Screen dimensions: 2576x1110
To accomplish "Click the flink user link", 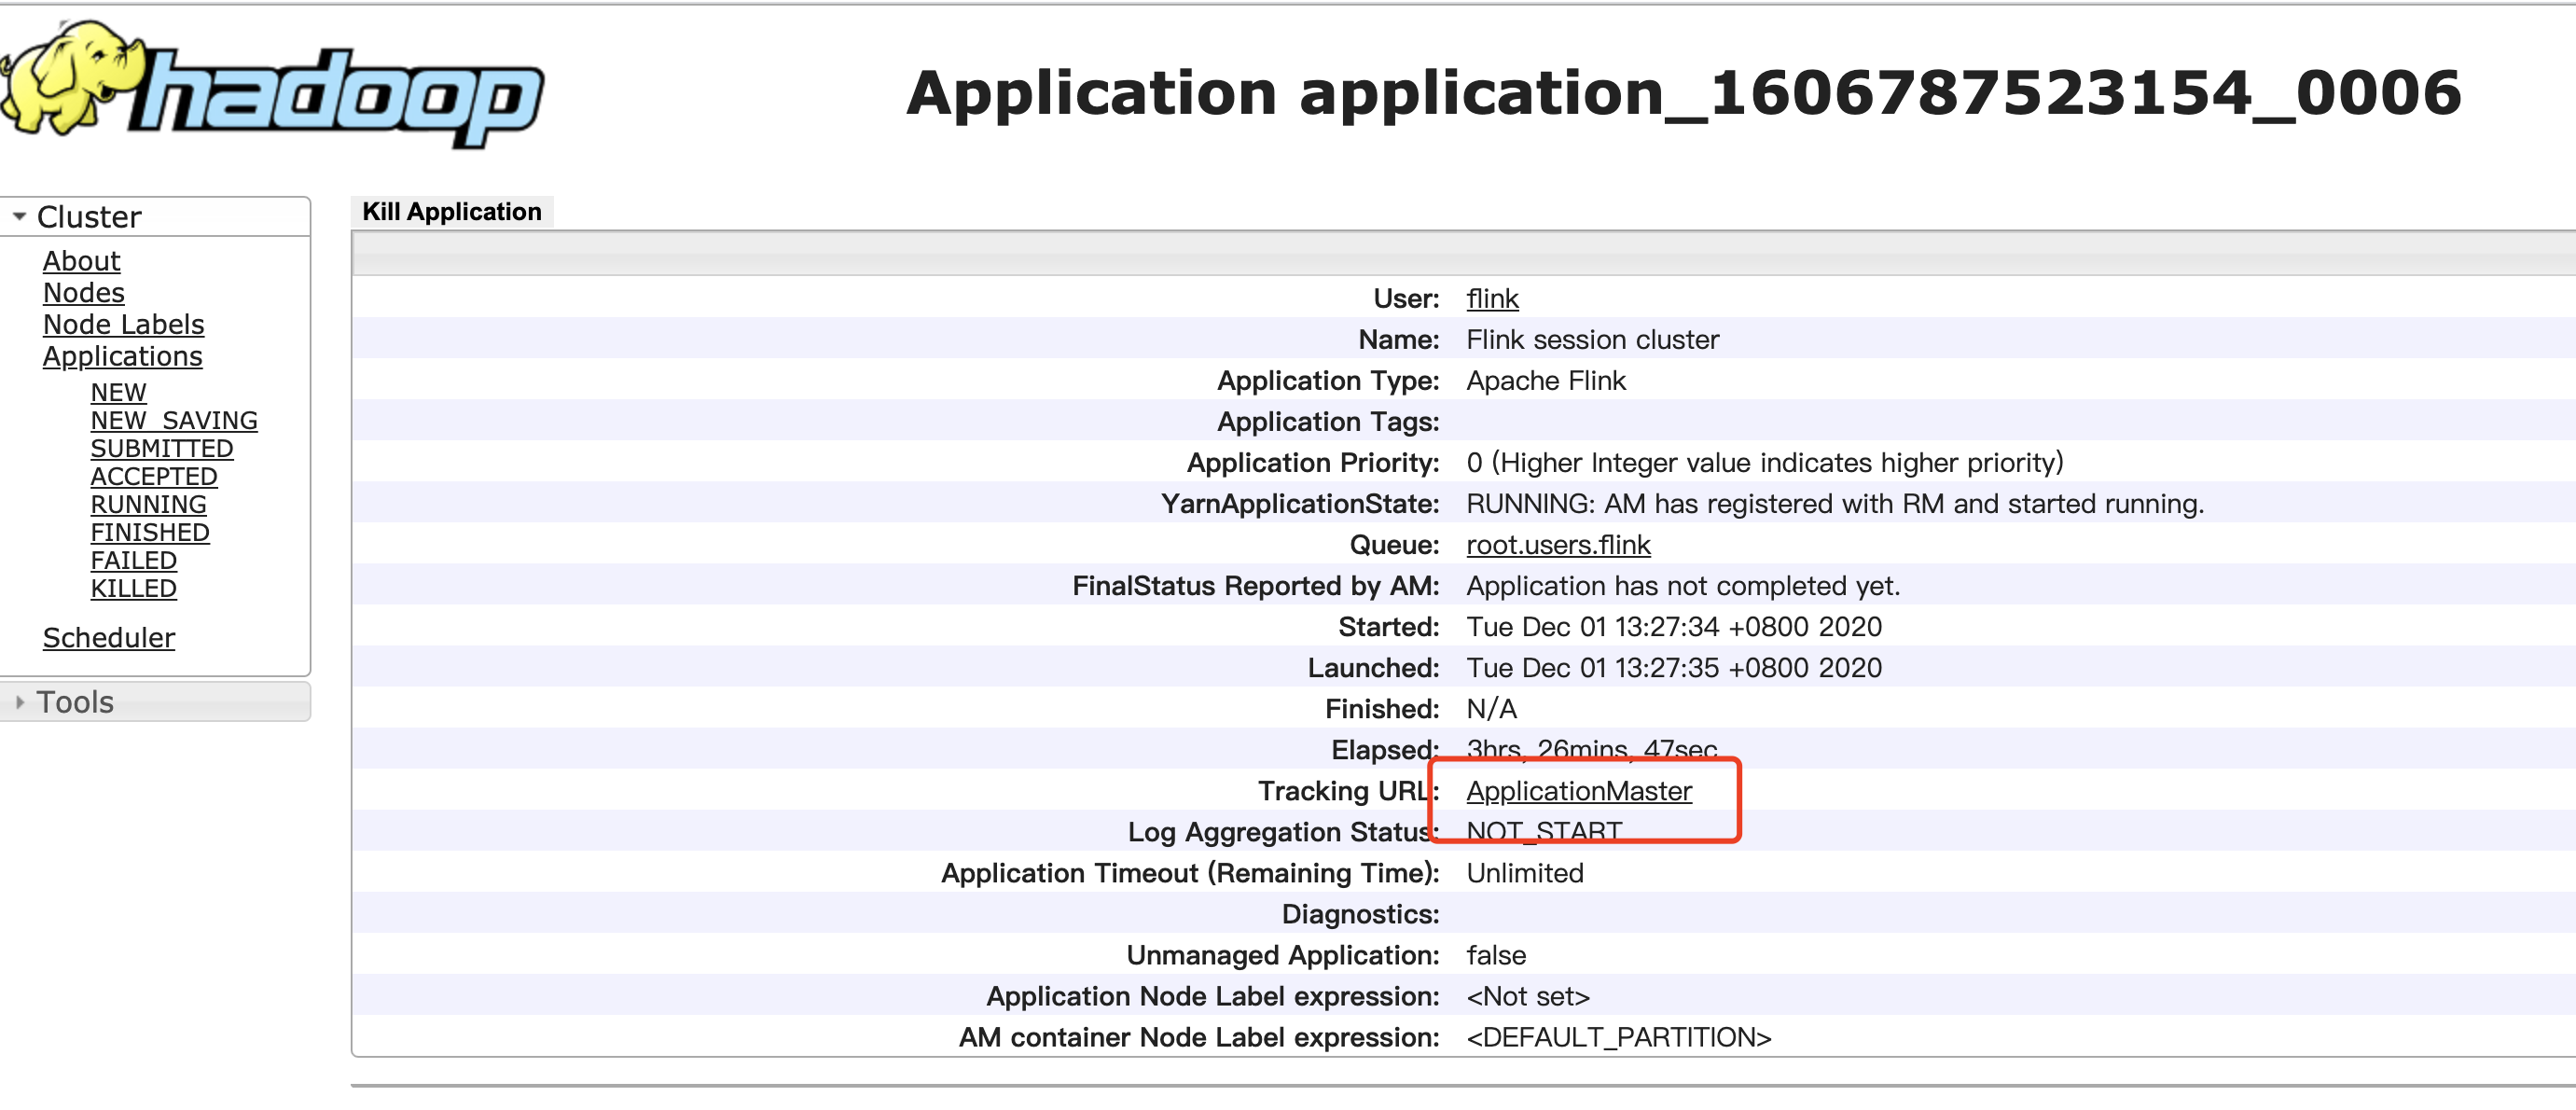I will [1491, 299].
